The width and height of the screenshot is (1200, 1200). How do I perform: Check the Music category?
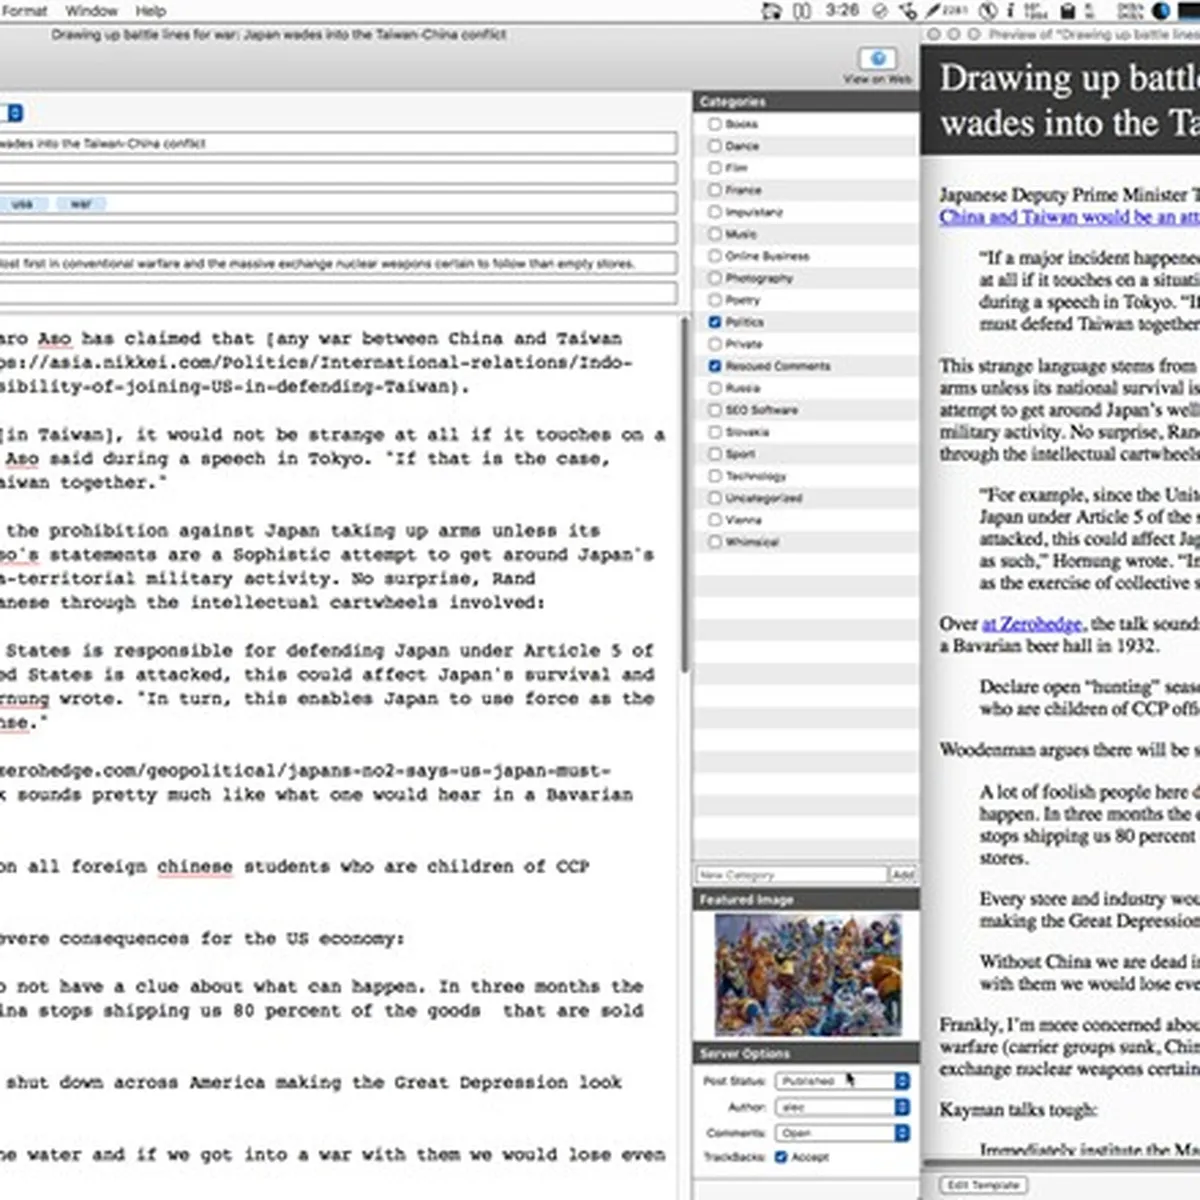714,234
